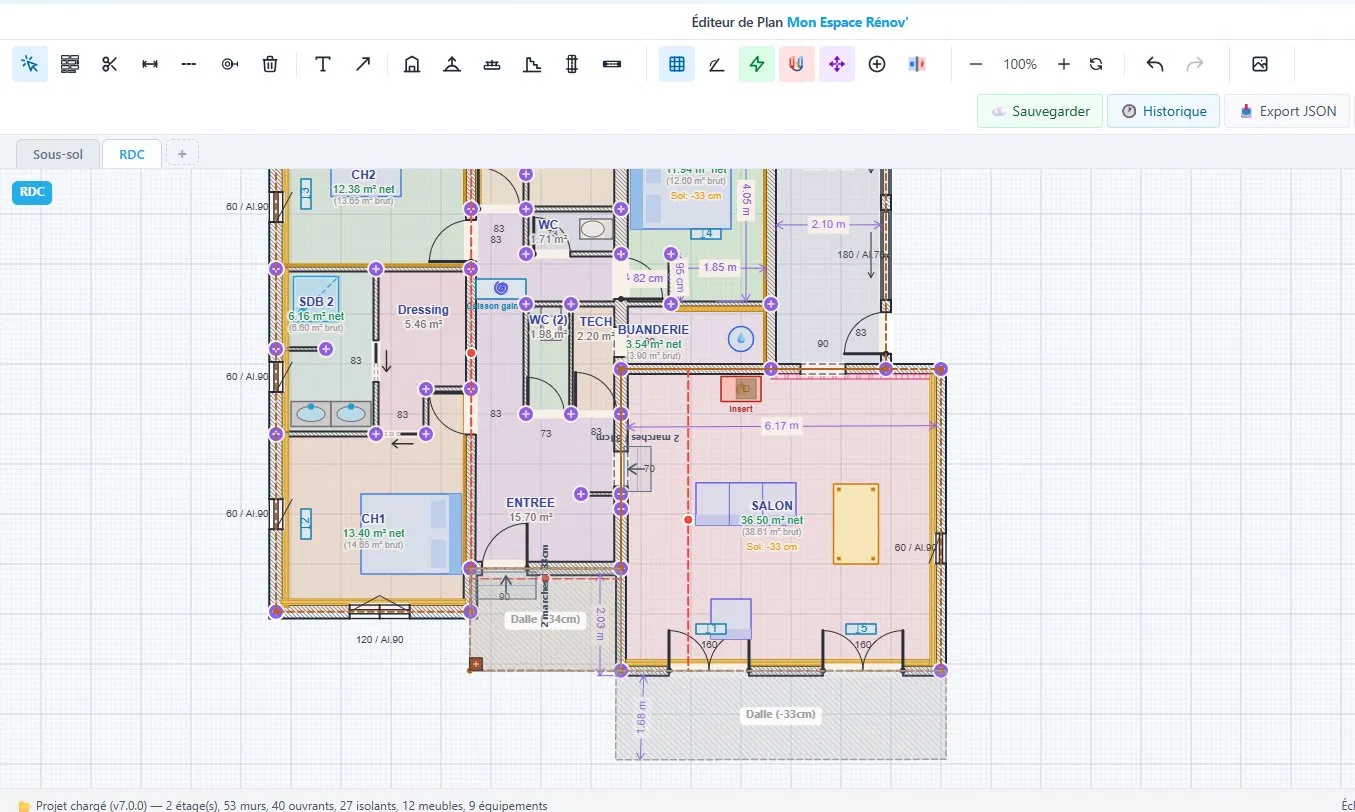Click the trash delete icon
Screen dimensions: 1355x812
point(270,64)
